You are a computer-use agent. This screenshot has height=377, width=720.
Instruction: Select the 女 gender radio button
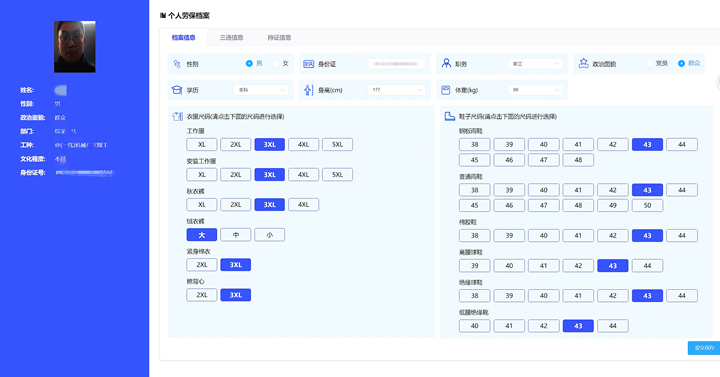[x=276, y=63]
